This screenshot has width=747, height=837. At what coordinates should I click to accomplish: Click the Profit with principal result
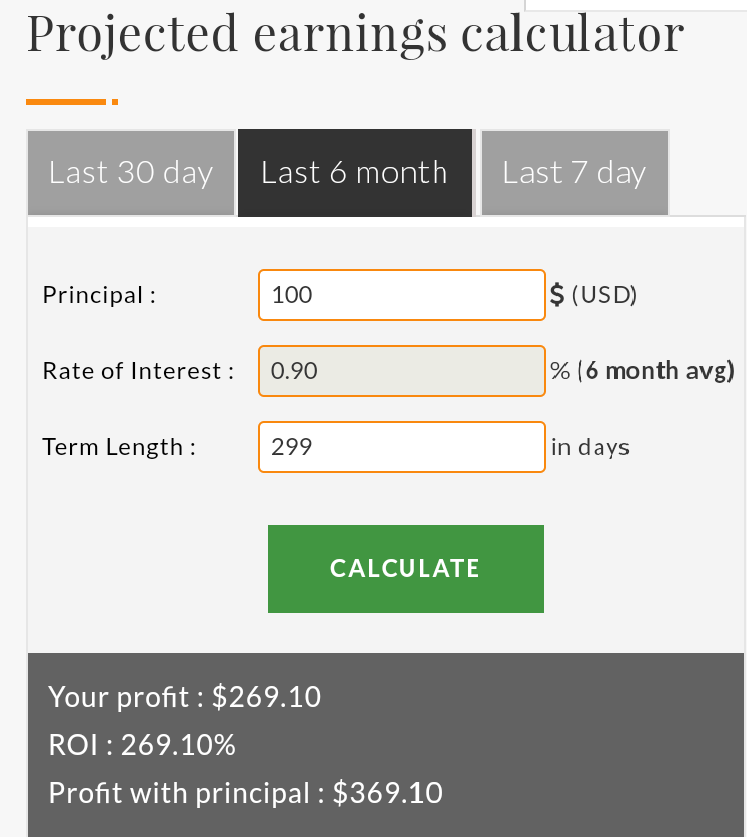click(245, 793)
